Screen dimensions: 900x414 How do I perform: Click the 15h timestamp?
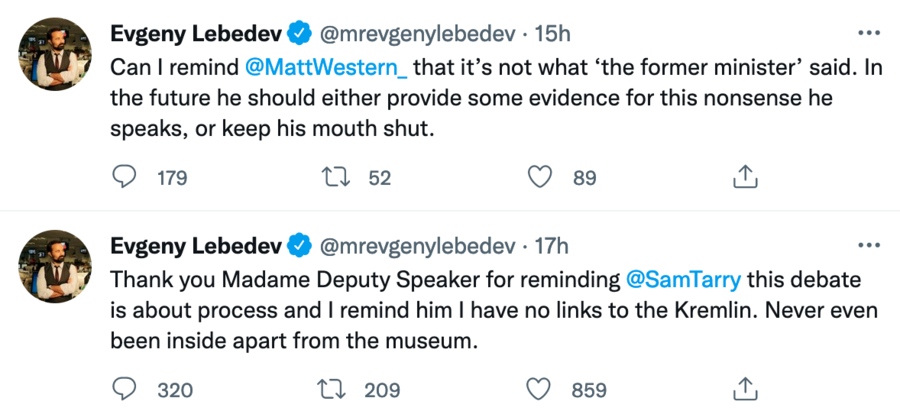pos(552,34)
